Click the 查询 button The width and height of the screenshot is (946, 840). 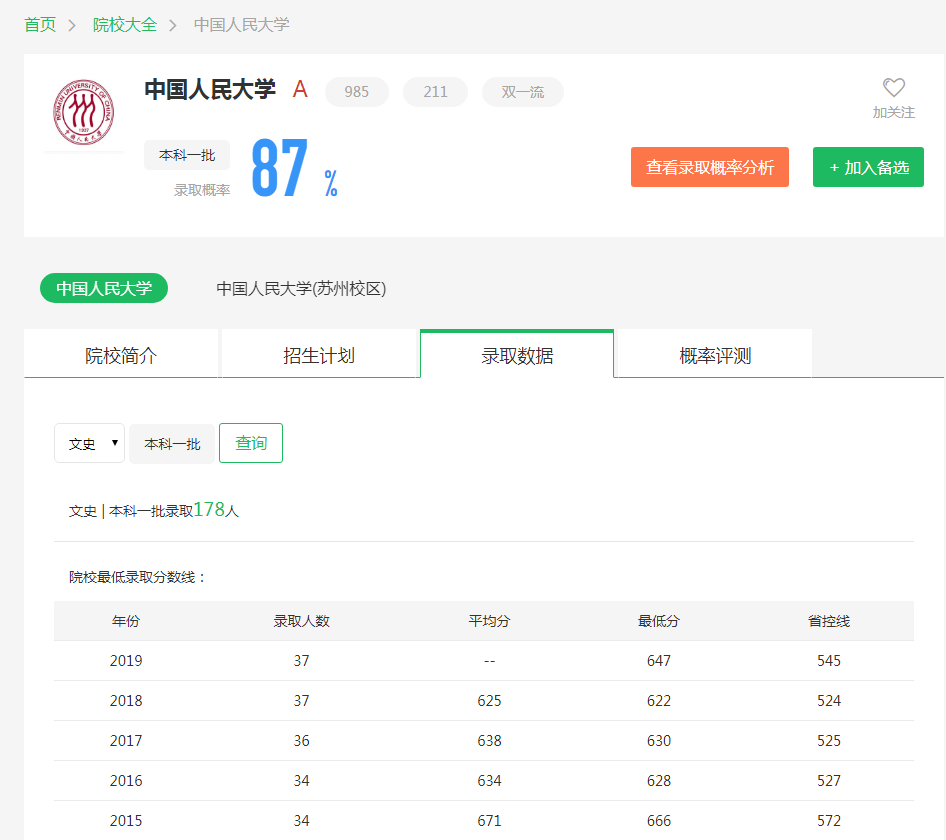(x=251, y=443)
